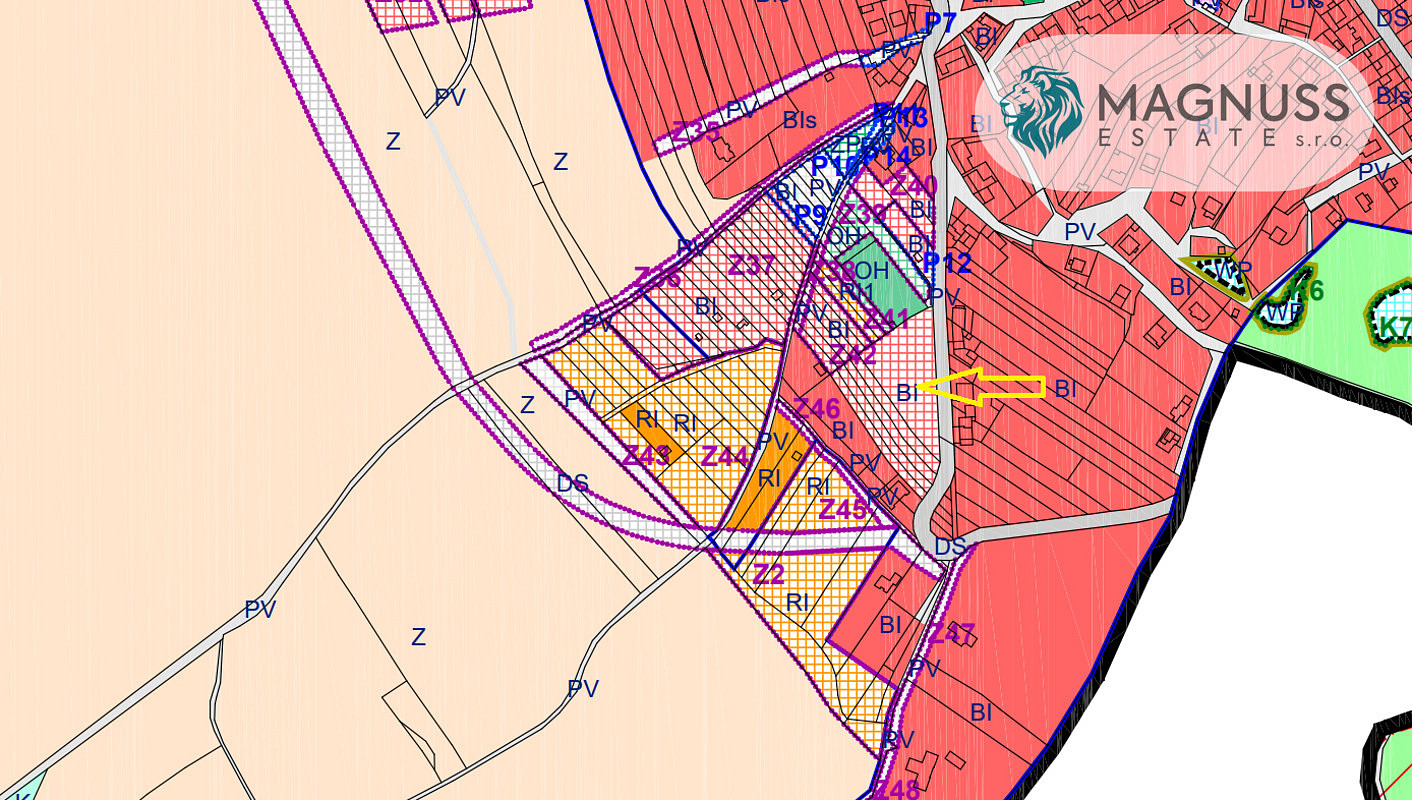Select the Z44 zone label
Image resolution: width=1412 pixels, height=800 pixels.
tap(725, 457)
